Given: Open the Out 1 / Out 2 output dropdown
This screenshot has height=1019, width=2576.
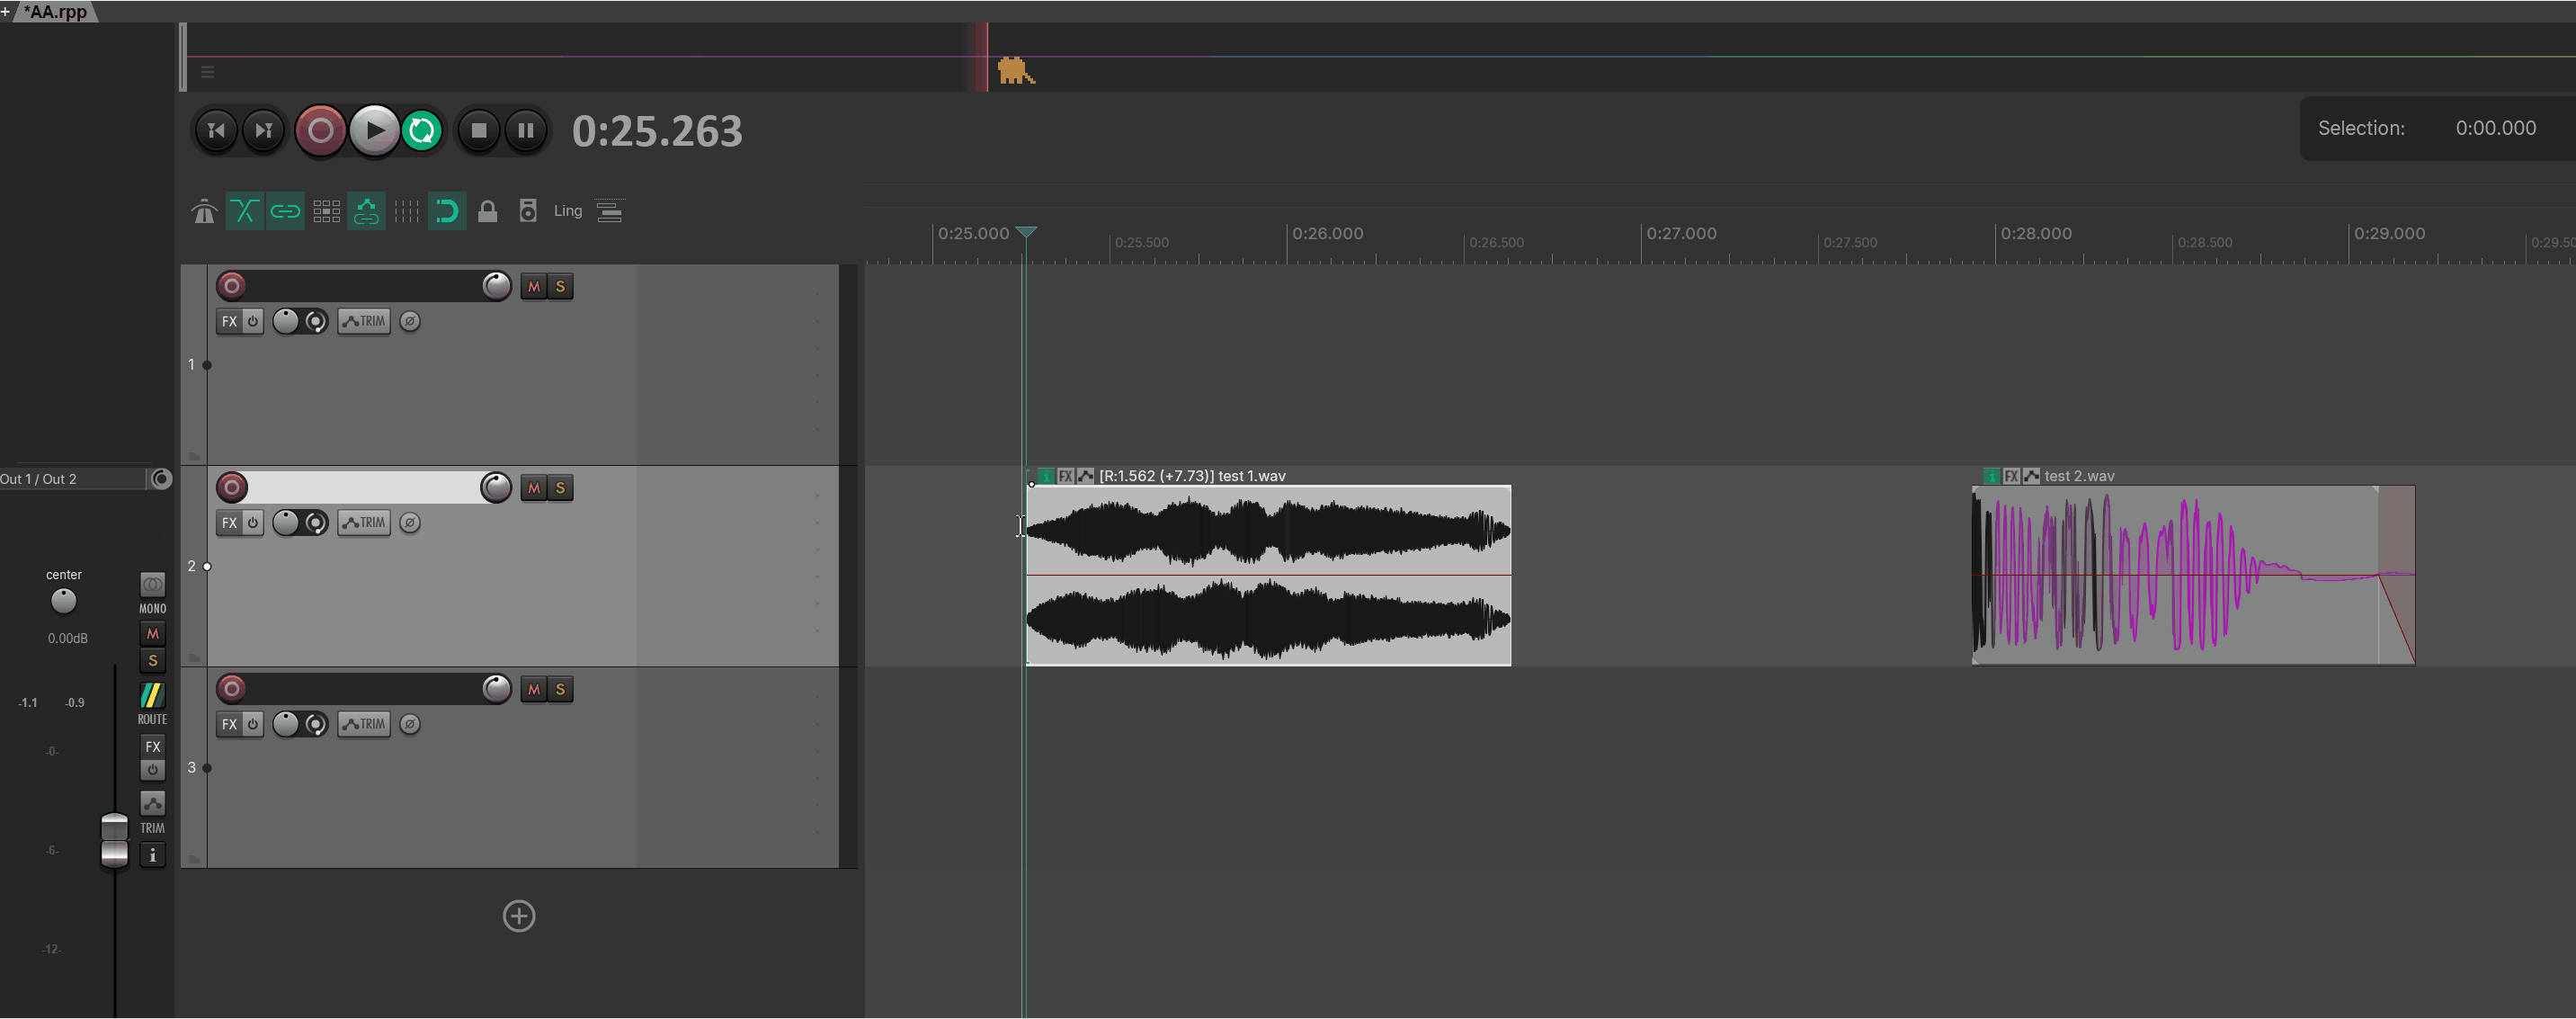Looking at the screenshot, I should click(x=72, y=479).
